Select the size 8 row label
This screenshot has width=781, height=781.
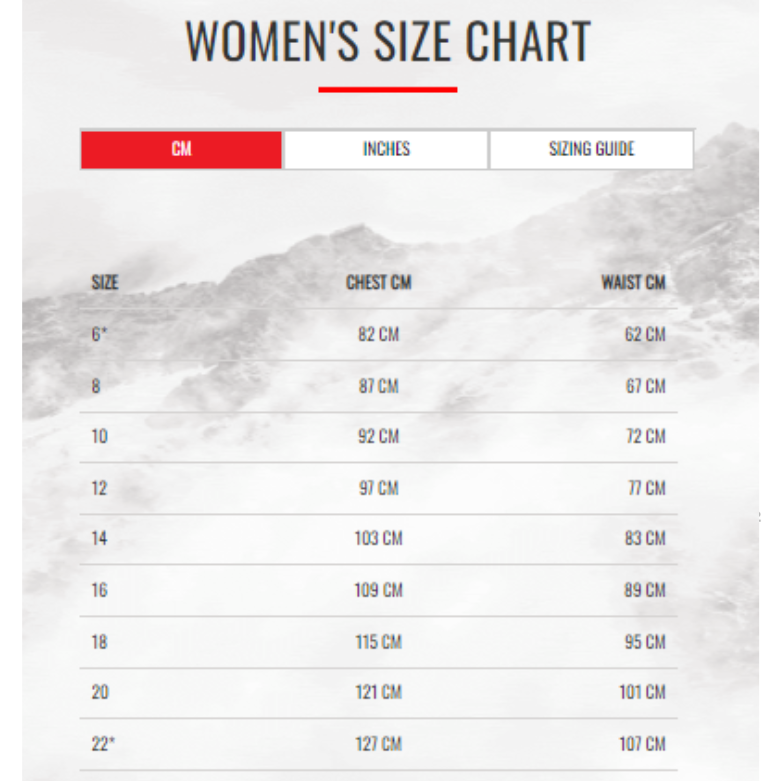[96, 386]
